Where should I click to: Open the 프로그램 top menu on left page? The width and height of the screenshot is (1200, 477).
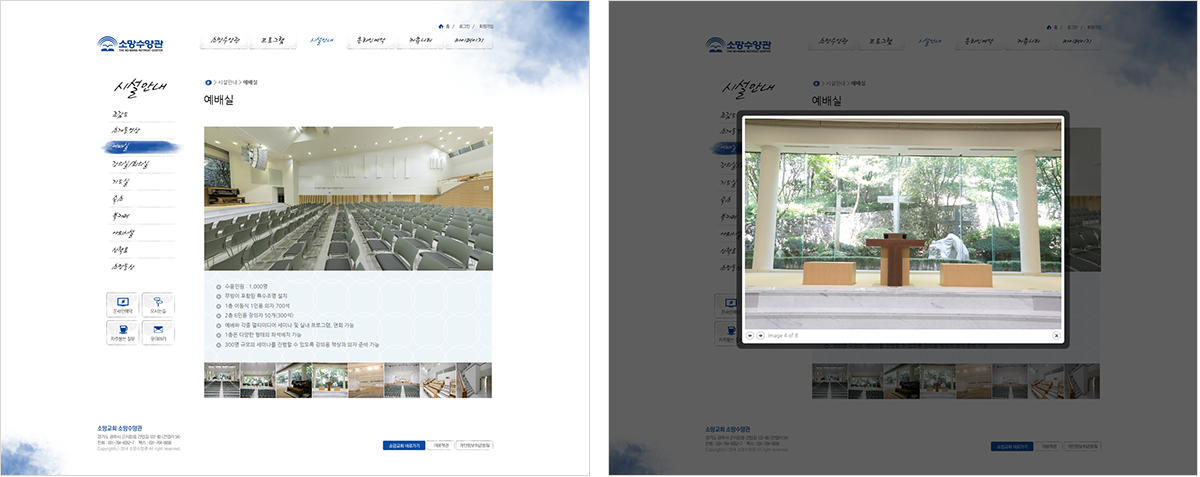(272, 41)
